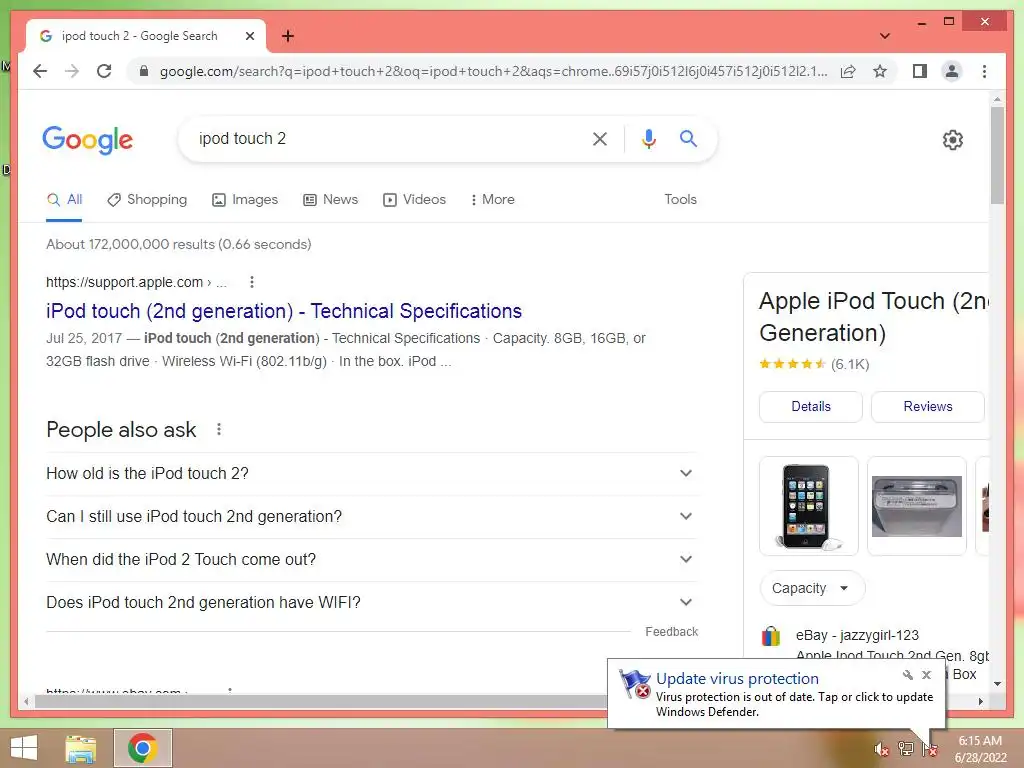Viewport: 1024px width, 768px height.
Task: Dismiss the virus protection notification
Action: coord(926,675)
